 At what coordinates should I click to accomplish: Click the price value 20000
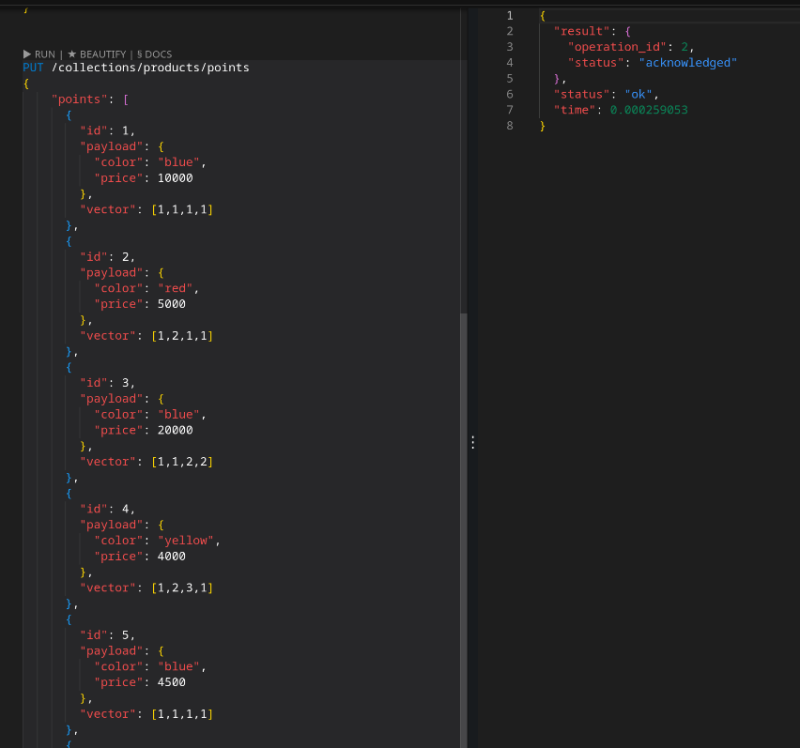[175, 430]
